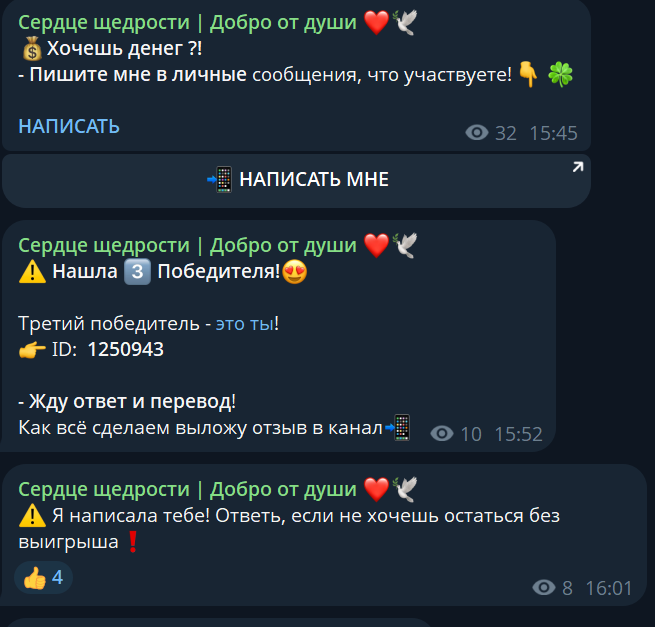This screenshot has height=627, width=655.
Task: Click the НАПИСАТЬ link in first message
Action: coord(69,127)
